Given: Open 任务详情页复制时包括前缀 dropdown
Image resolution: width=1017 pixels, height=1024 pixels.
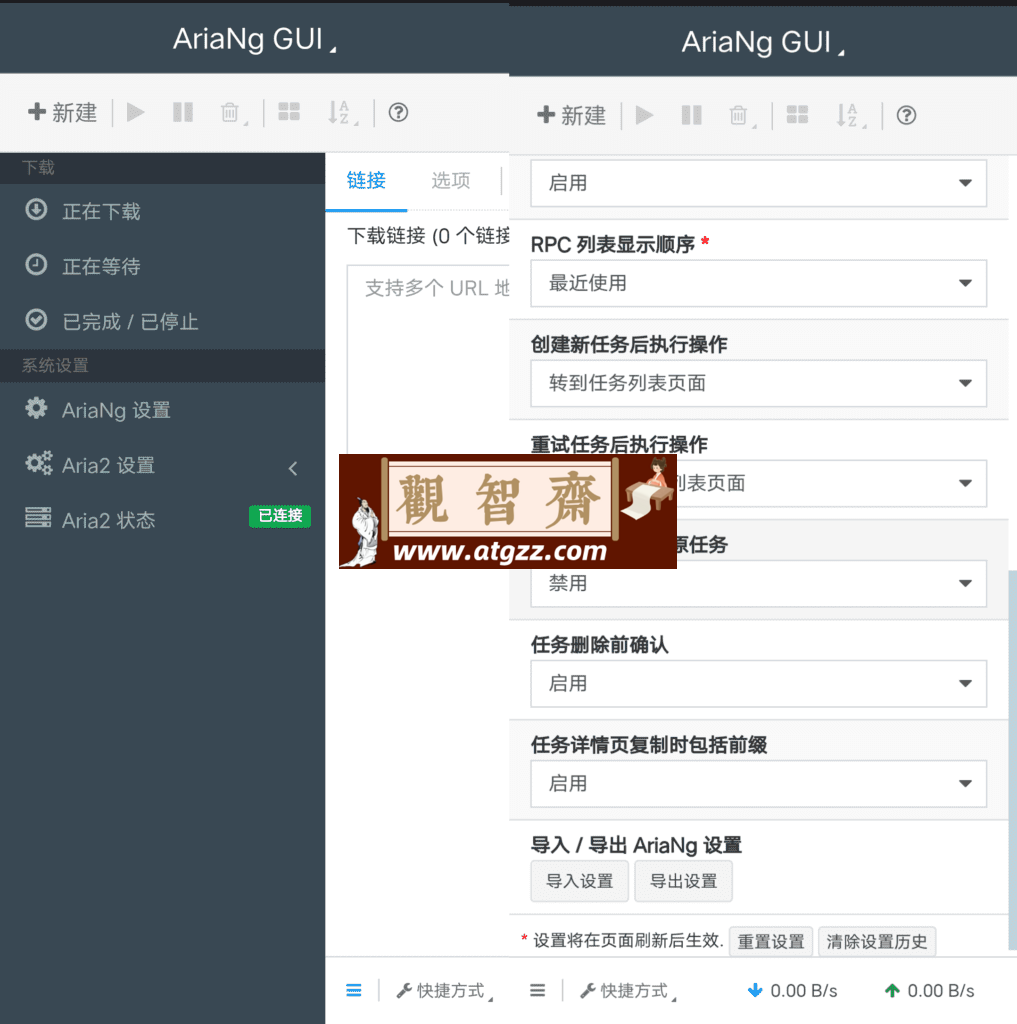Looking at the screenshot, I should tap(758, 784).
